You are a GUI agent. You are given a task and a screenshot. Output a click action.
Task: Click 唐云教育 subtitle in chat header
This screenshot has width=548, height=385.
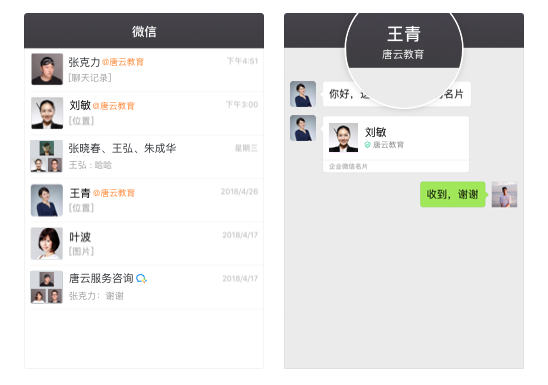tap(403, 54)
